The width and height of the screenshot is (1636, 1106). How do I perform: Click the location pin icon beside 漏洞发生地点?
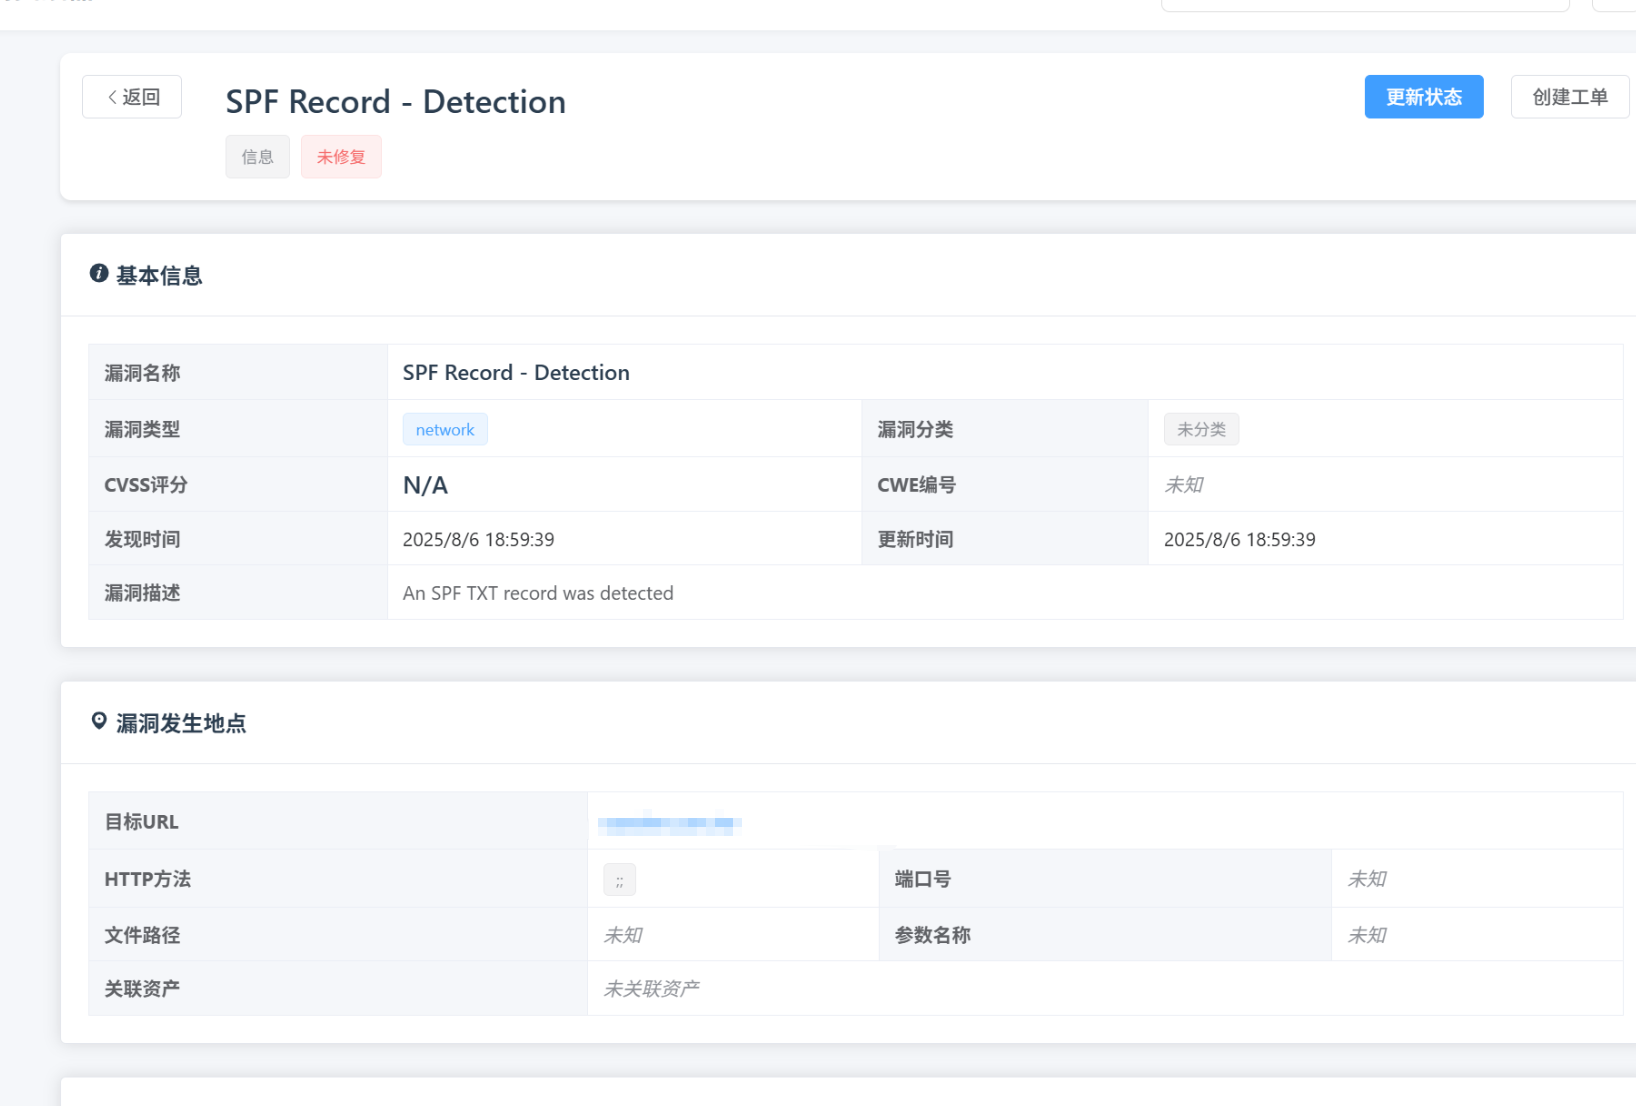click(99, 721)
